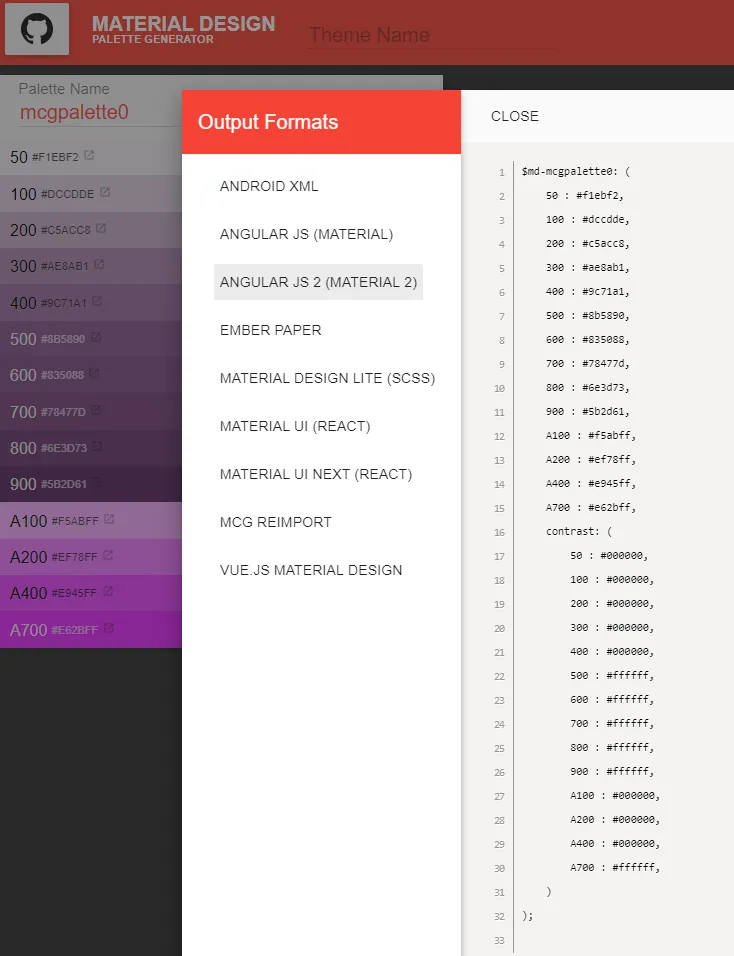This screenshot has height=956, width=734.
Task: Click the Output Formats dialog heading
Action: click(x=268, y=122)
